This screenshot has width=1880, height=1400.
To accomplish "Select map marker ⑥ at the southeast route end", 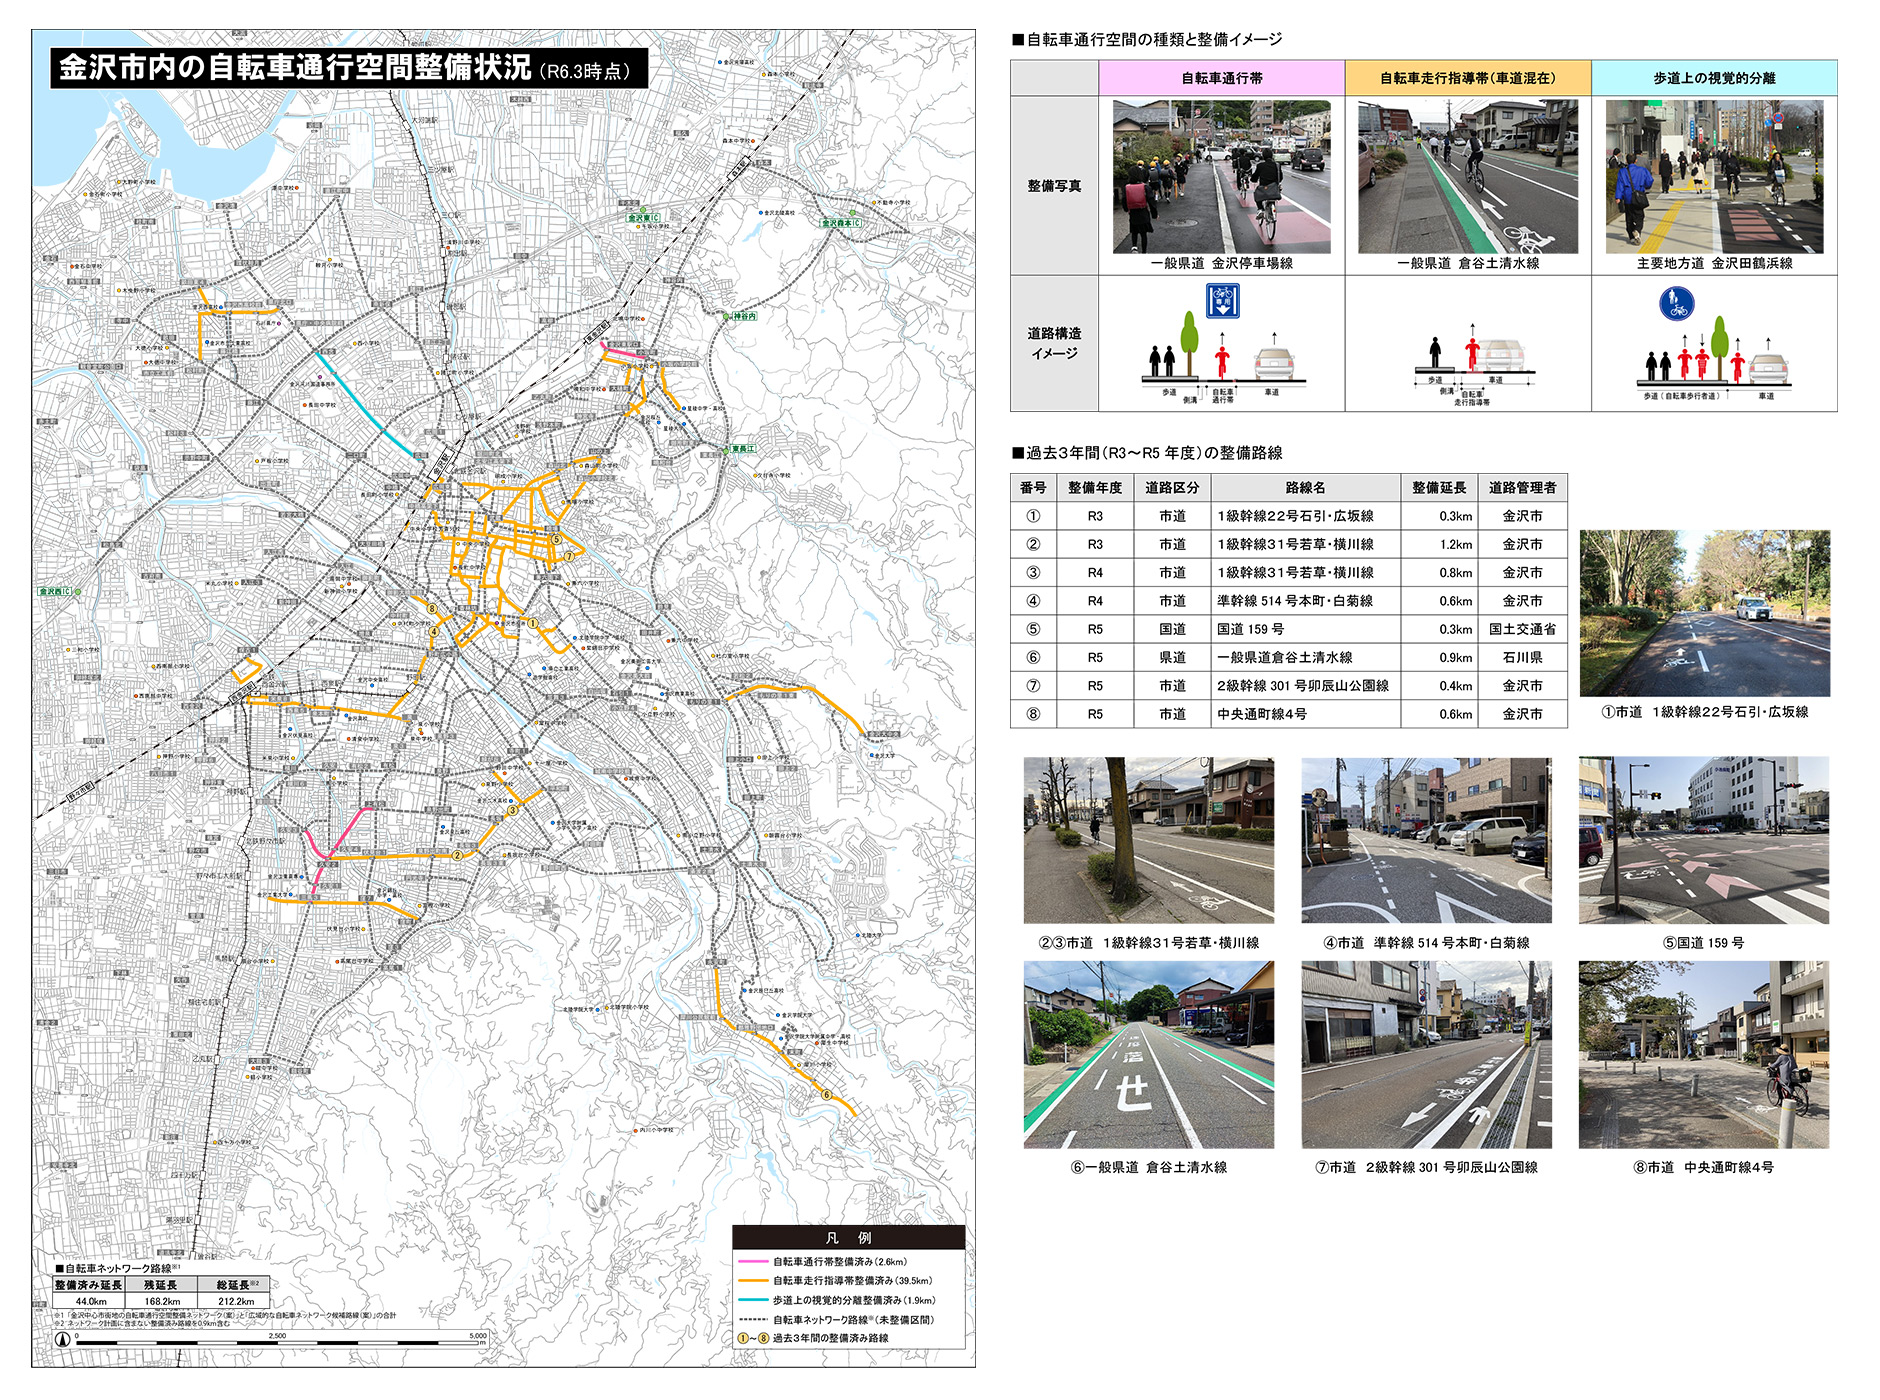I will tap(826, 1094).
